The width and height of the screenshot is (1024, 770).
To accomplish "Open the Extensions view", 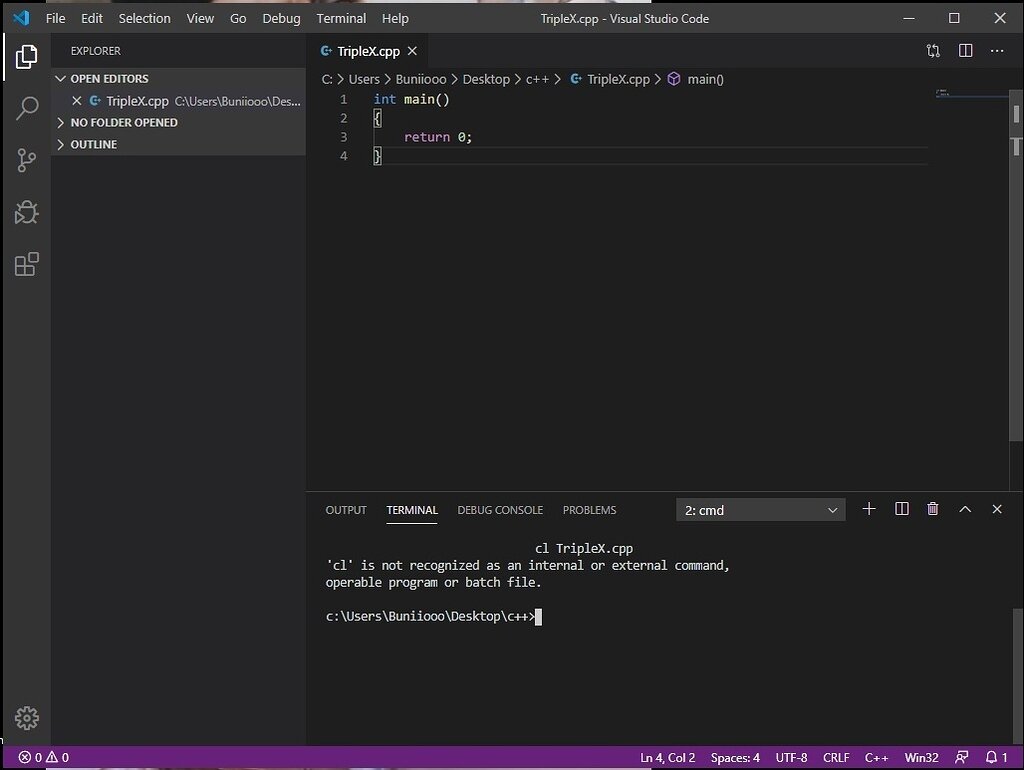I will click(x=27, y=264).
